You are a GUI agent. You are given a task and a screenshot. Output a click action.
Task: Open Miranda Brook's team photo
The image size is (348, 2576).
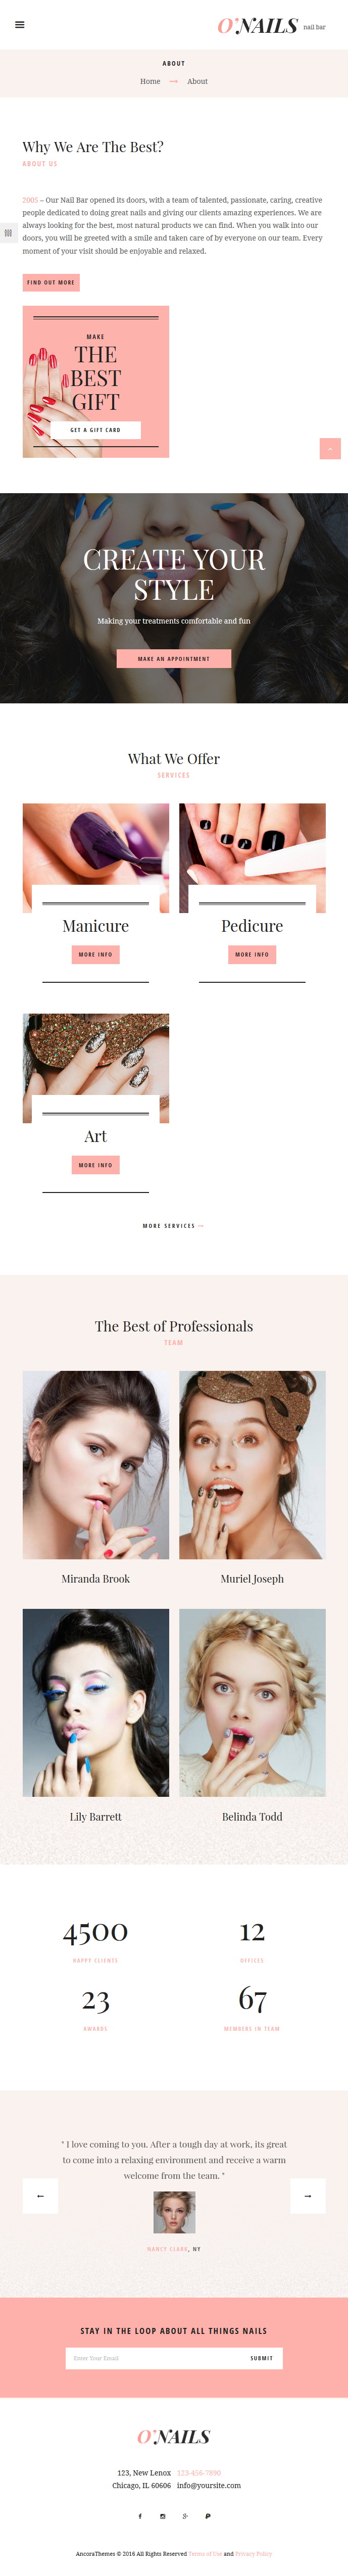pos(96,1464)
